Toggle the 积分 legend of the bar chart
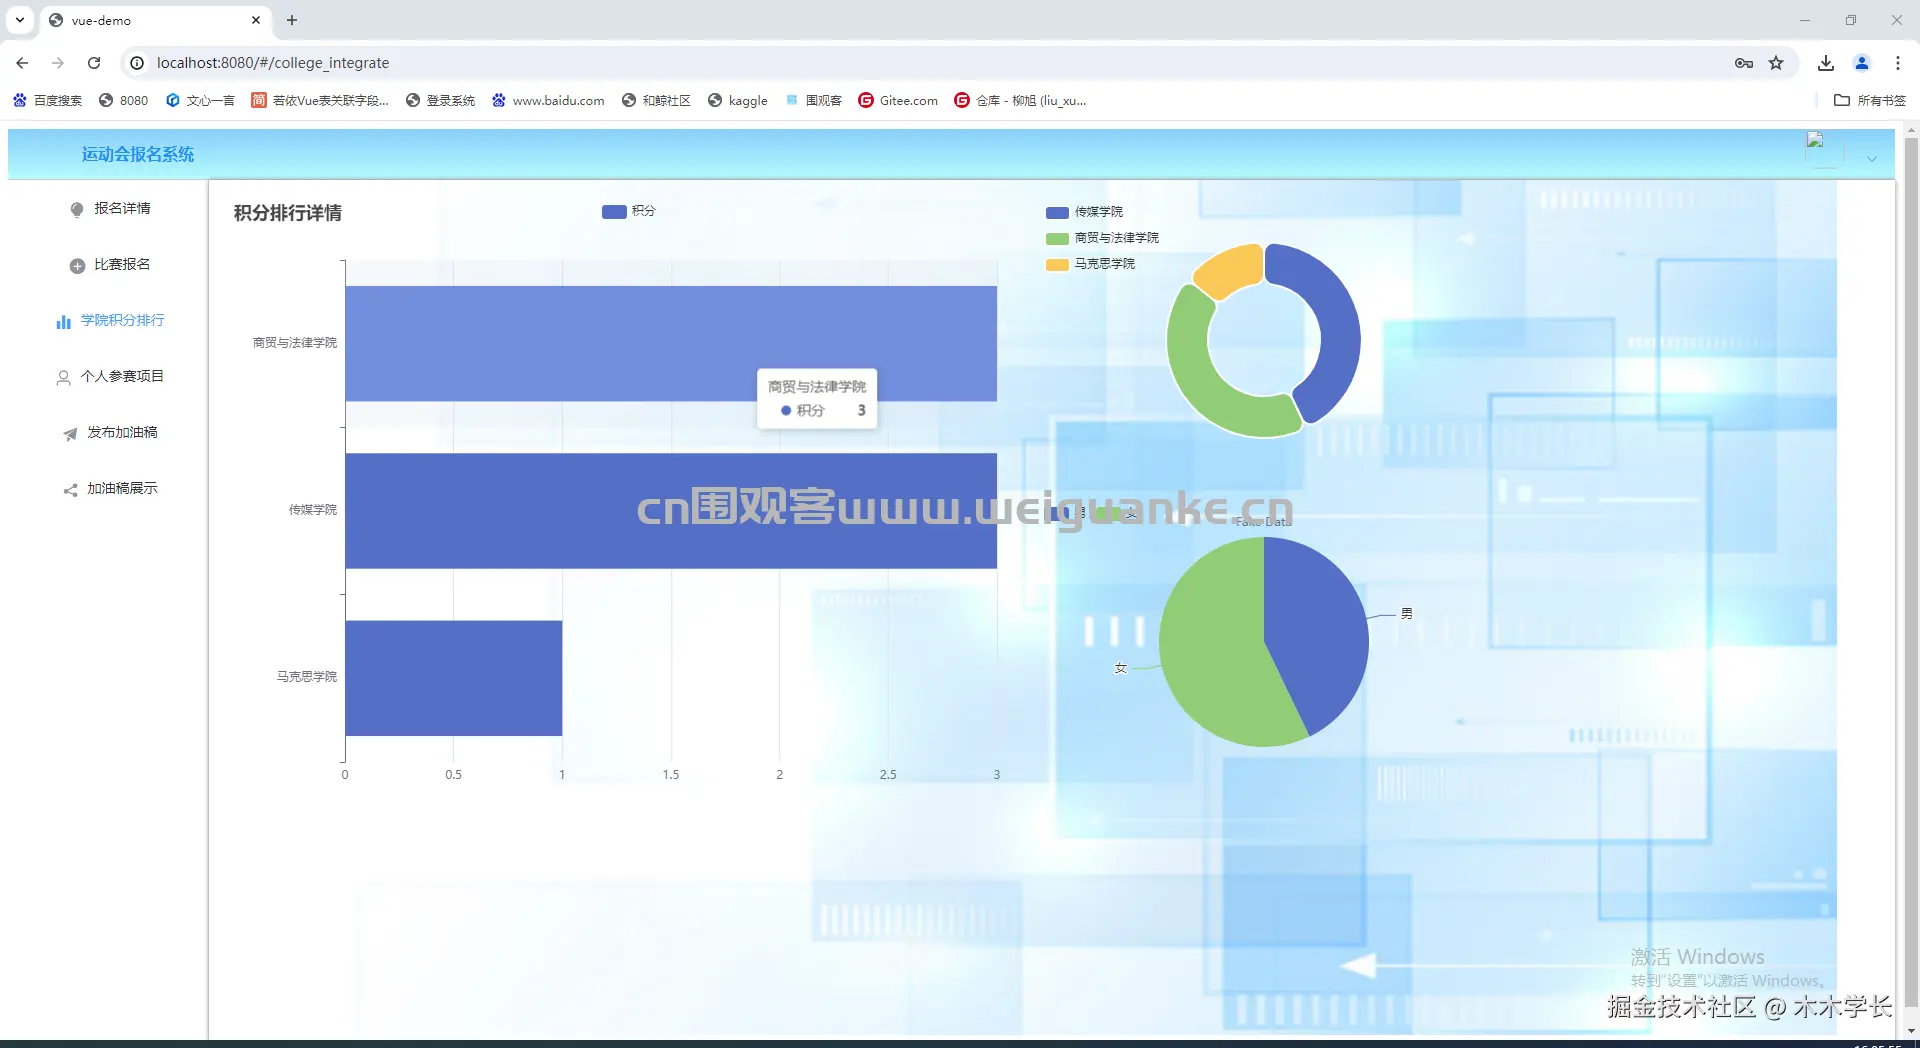The width and height of the screenshot is (1920, 1048). pos(629,211)
